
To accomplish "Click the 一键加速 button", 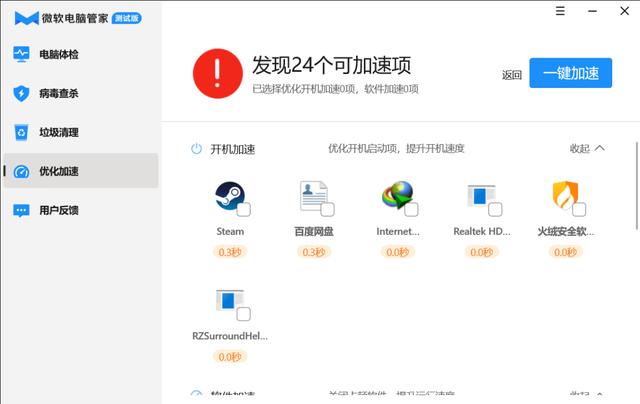I will point(571,73).
